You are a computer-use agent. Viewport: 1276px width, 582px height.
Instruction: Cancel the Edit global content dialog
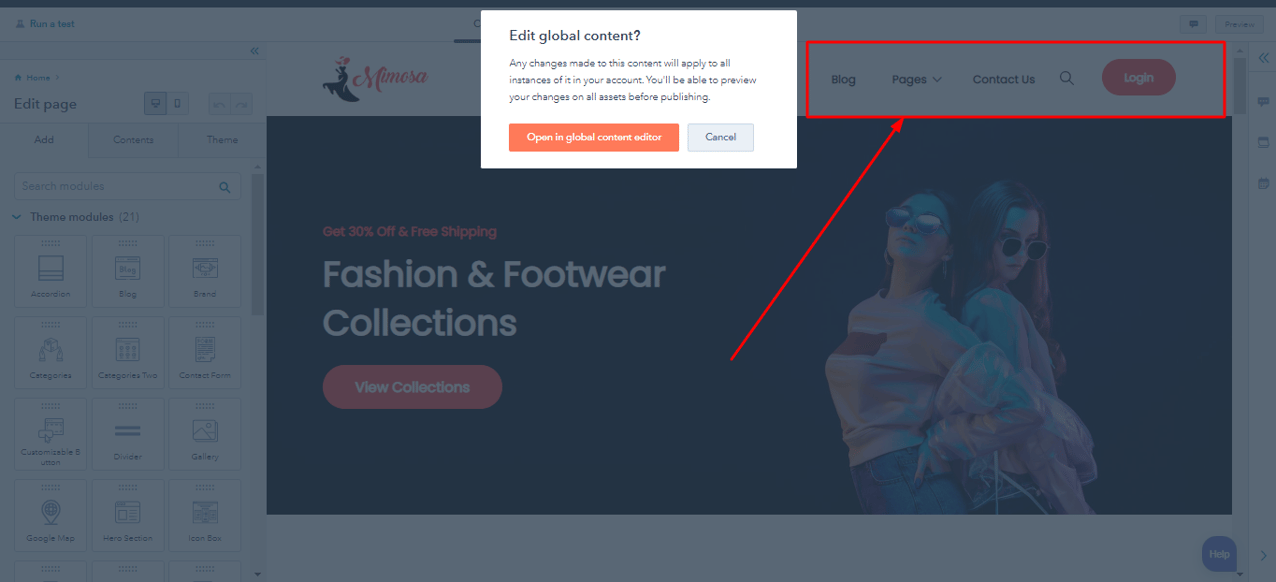click(x=720, y=137)
